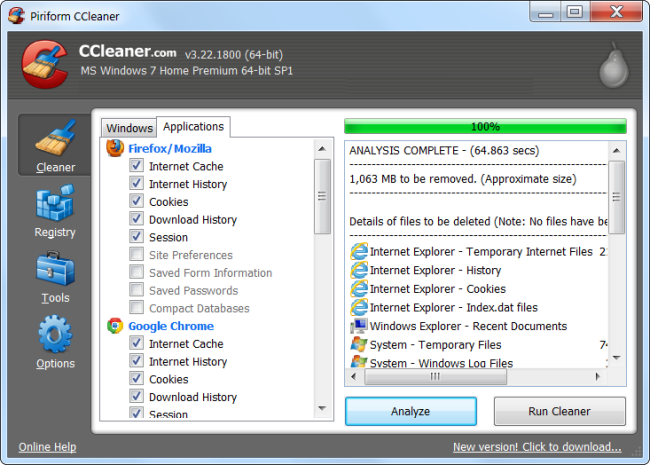Screen dimensions: 650x465
Task: Click the Firefox icon in application list
Action: pyautogui.click(x=115, y=148)
